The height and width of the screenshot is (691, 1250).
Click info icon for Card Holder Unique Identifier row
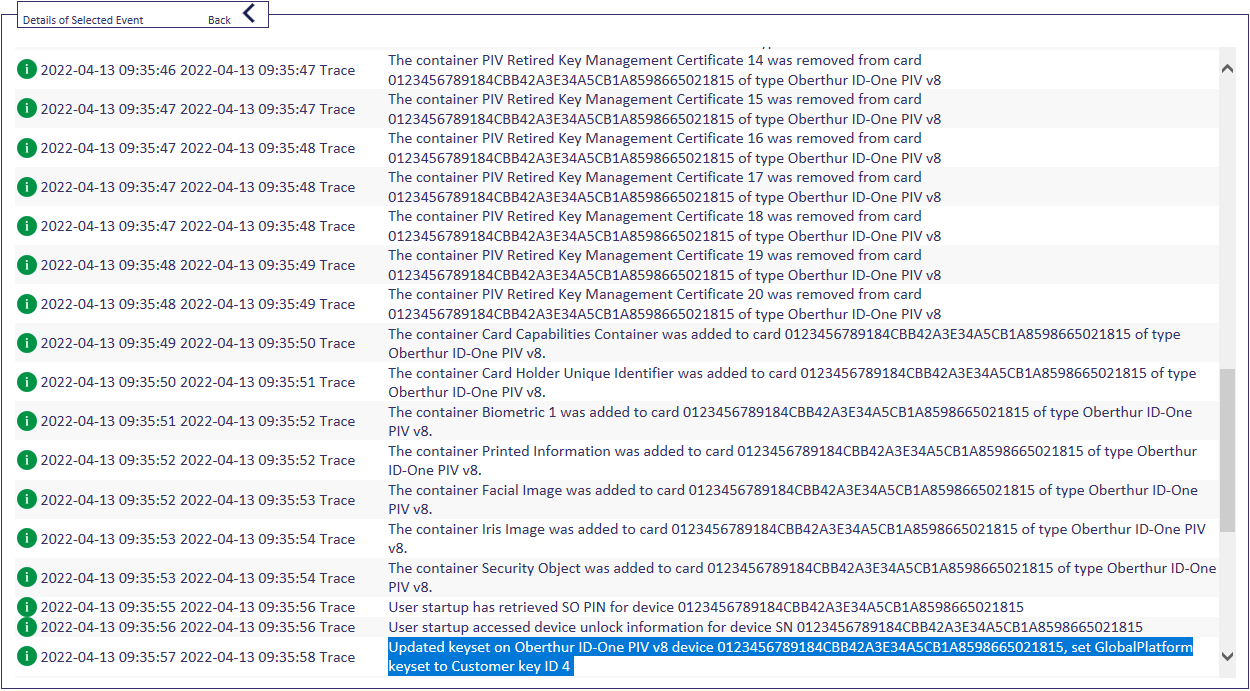(27, 382)
